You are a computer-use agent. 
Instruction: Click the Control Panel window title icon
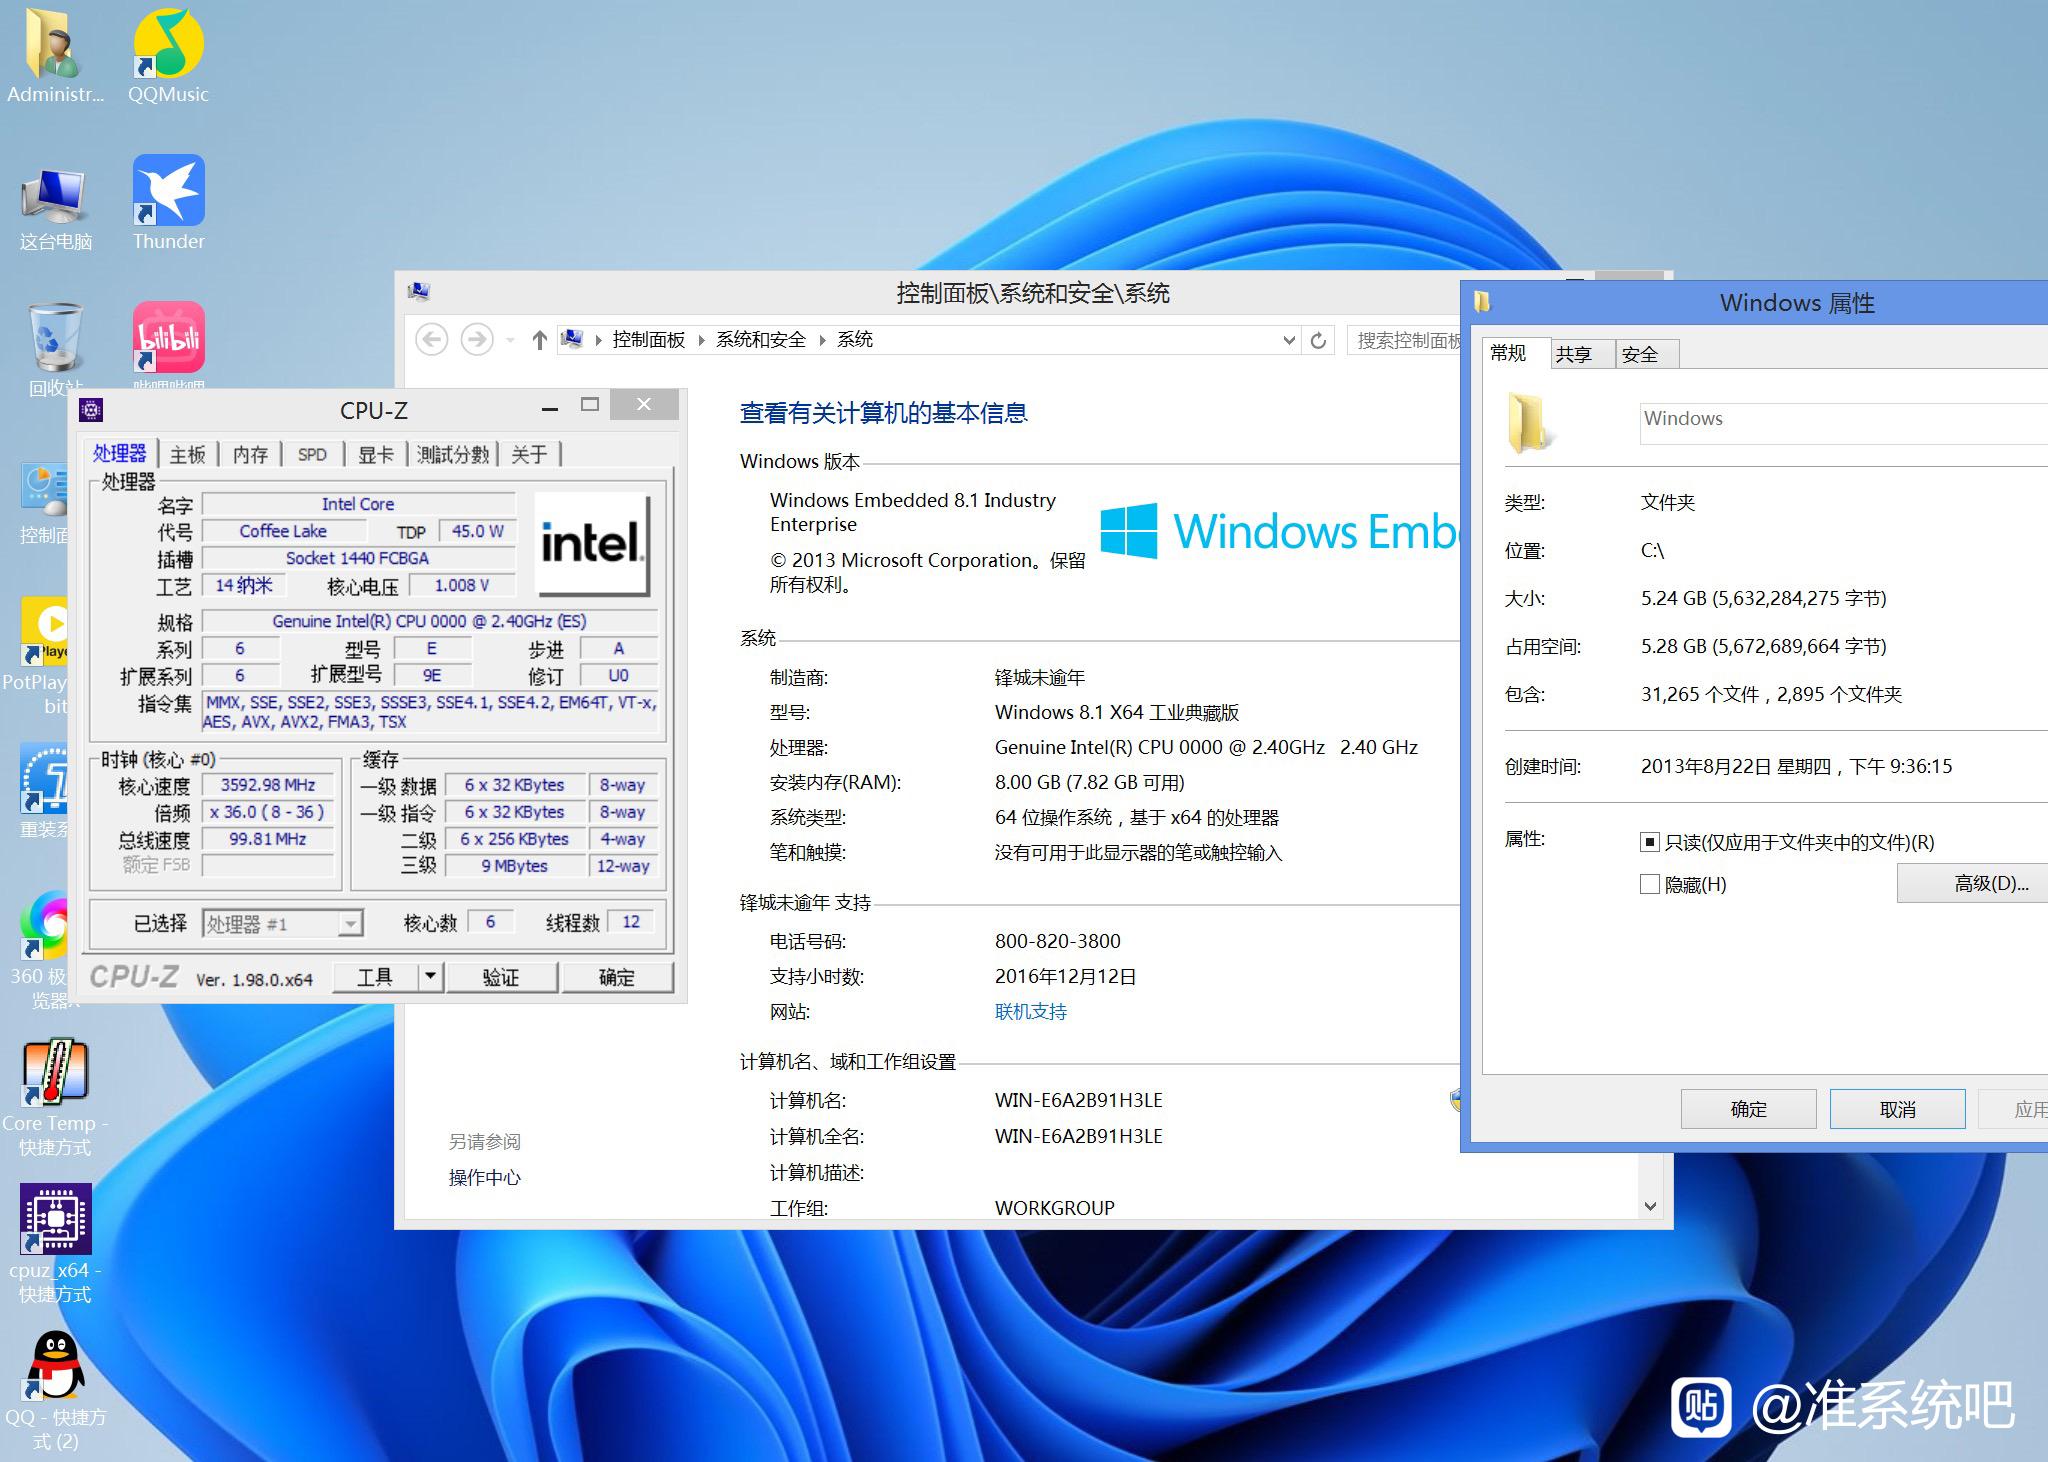coord(418,292)
